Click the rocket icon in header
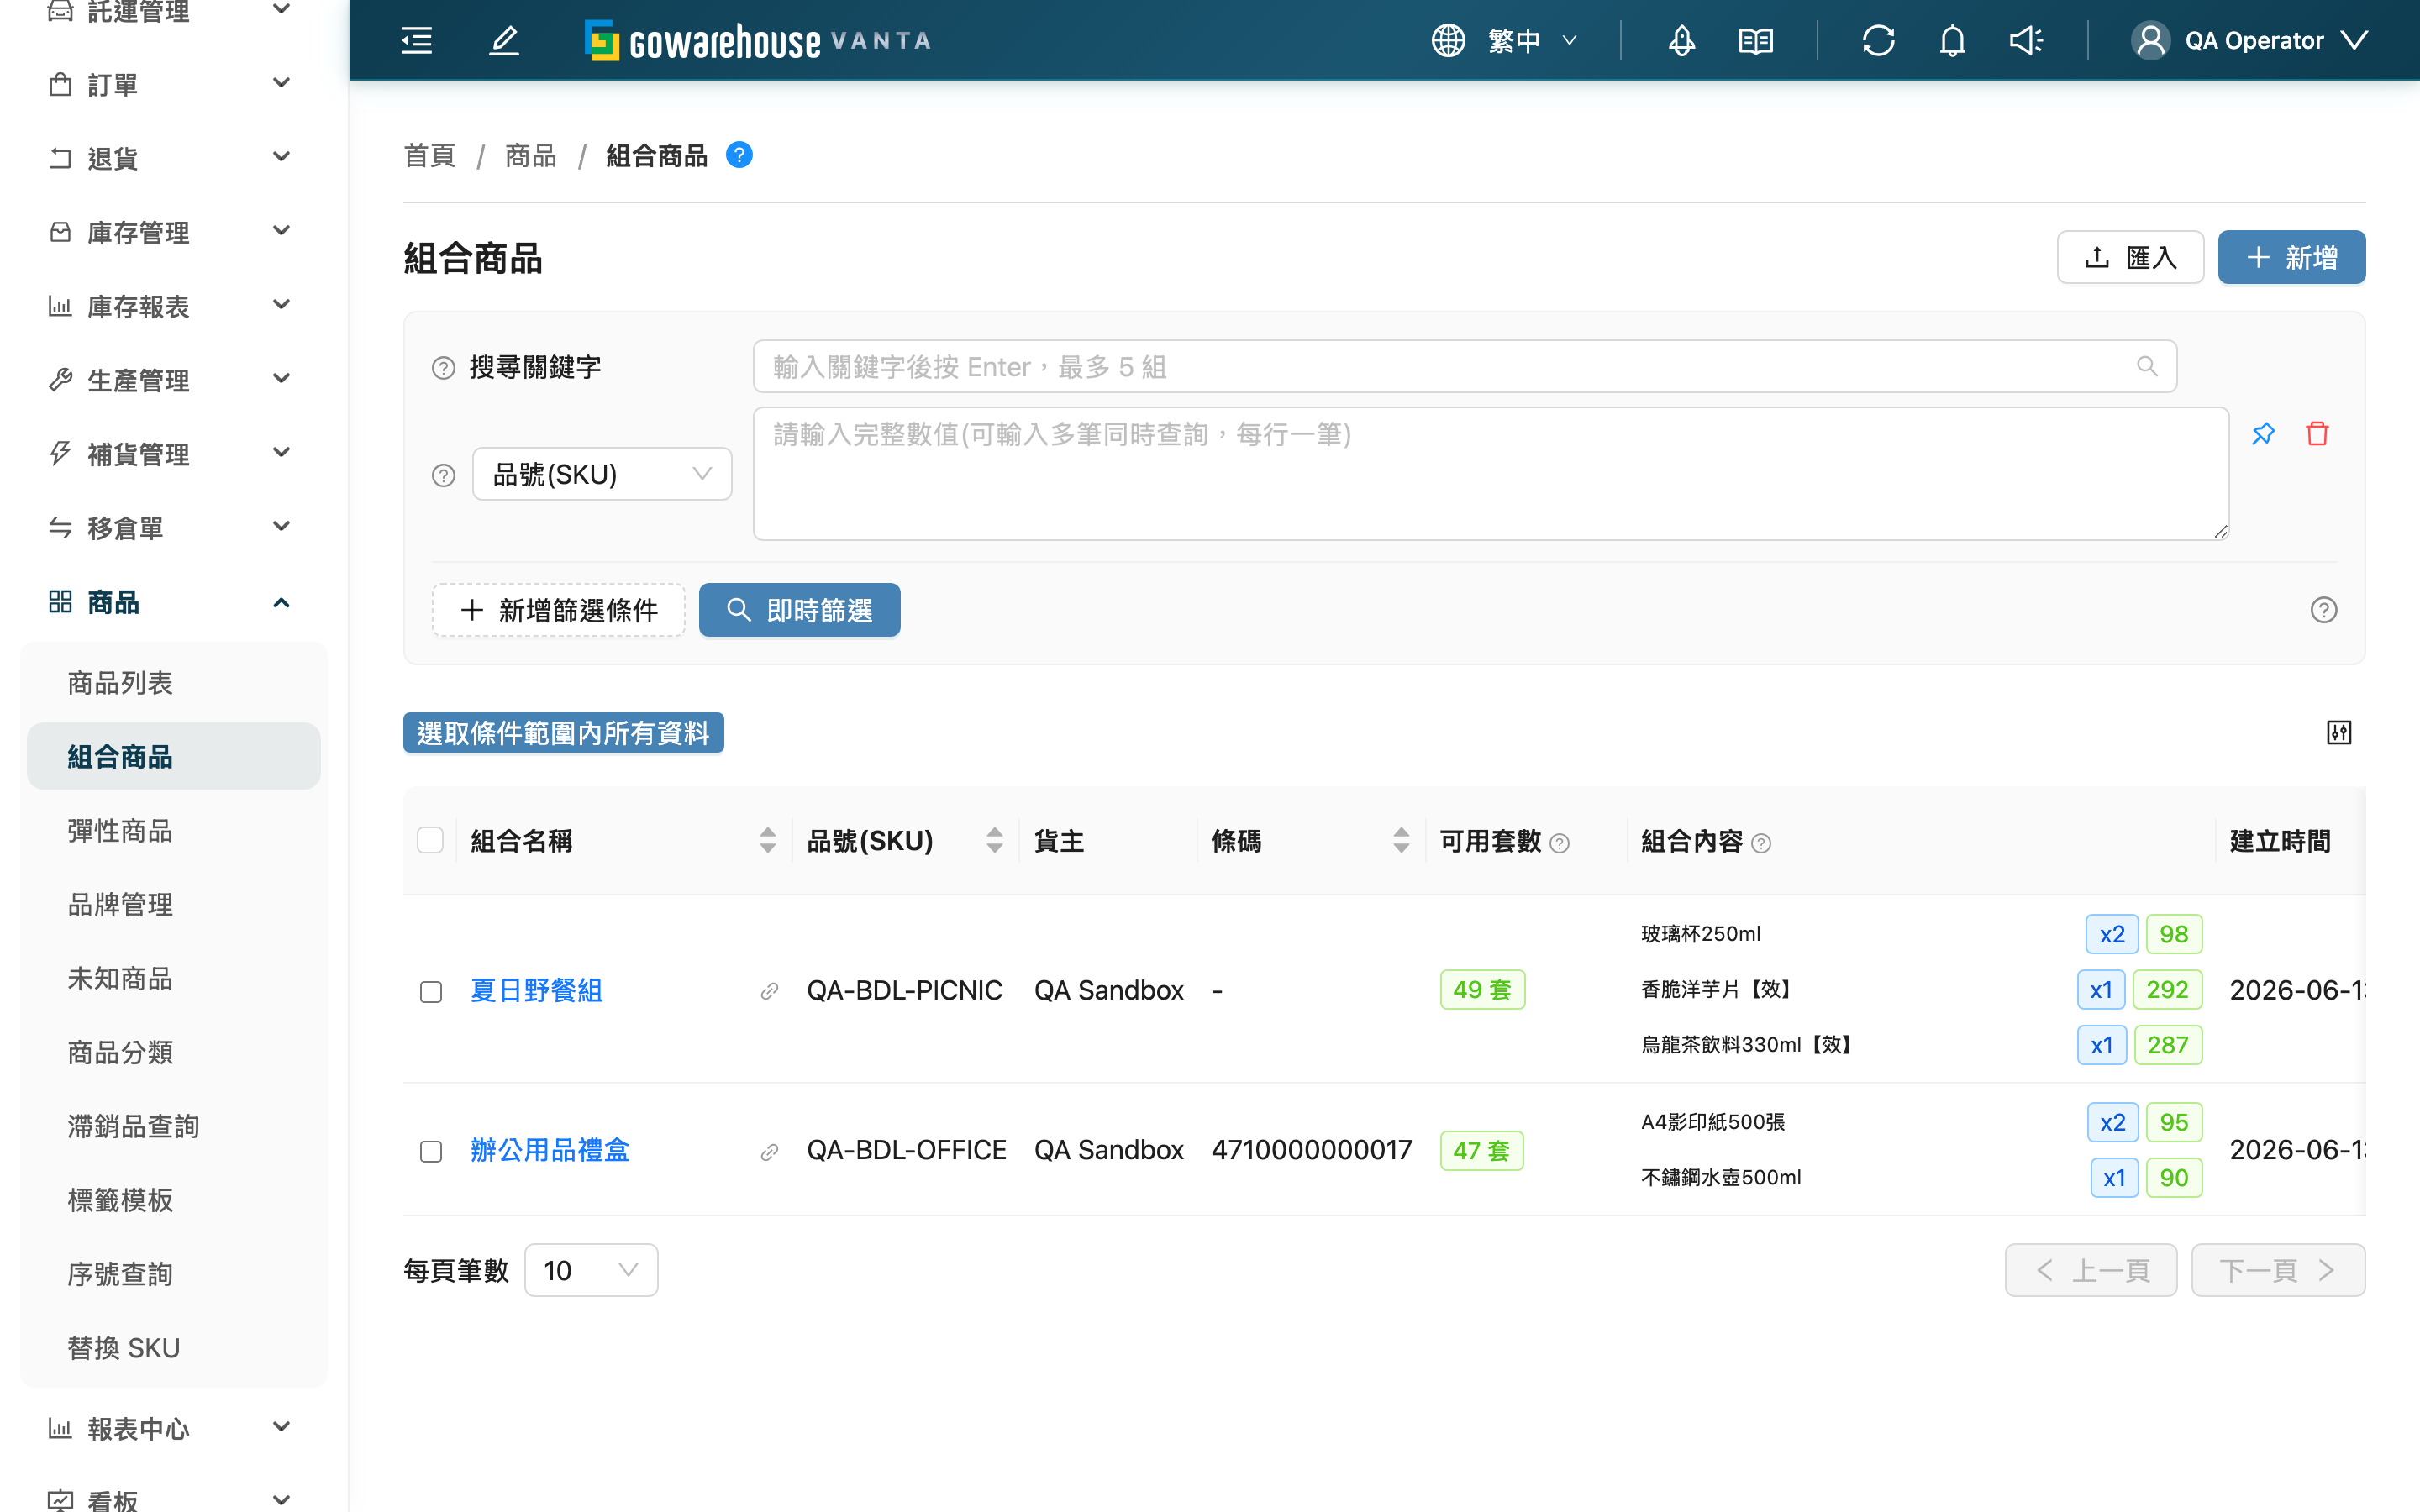This screenshot has width=2420, height=1512. tap(1681, 41)
